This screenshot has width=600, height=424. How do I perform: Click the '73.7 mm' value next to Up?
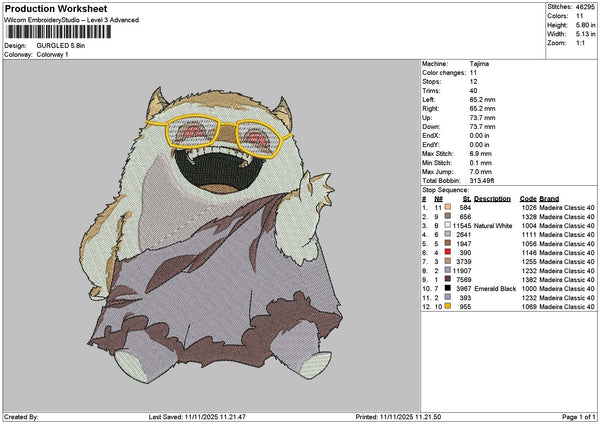pos(482,118)
